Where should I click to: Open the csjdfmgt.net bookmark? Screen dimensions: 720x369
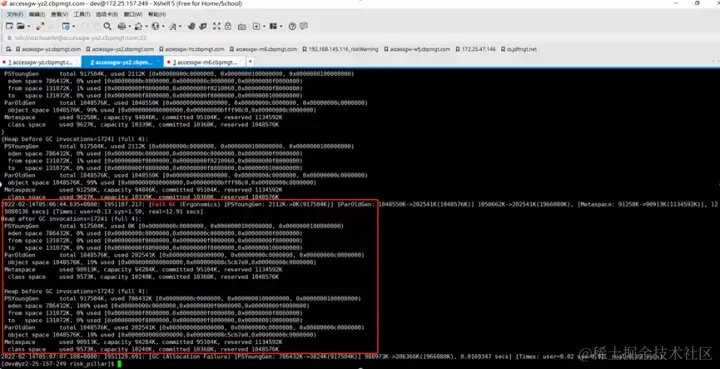point(519,49)
